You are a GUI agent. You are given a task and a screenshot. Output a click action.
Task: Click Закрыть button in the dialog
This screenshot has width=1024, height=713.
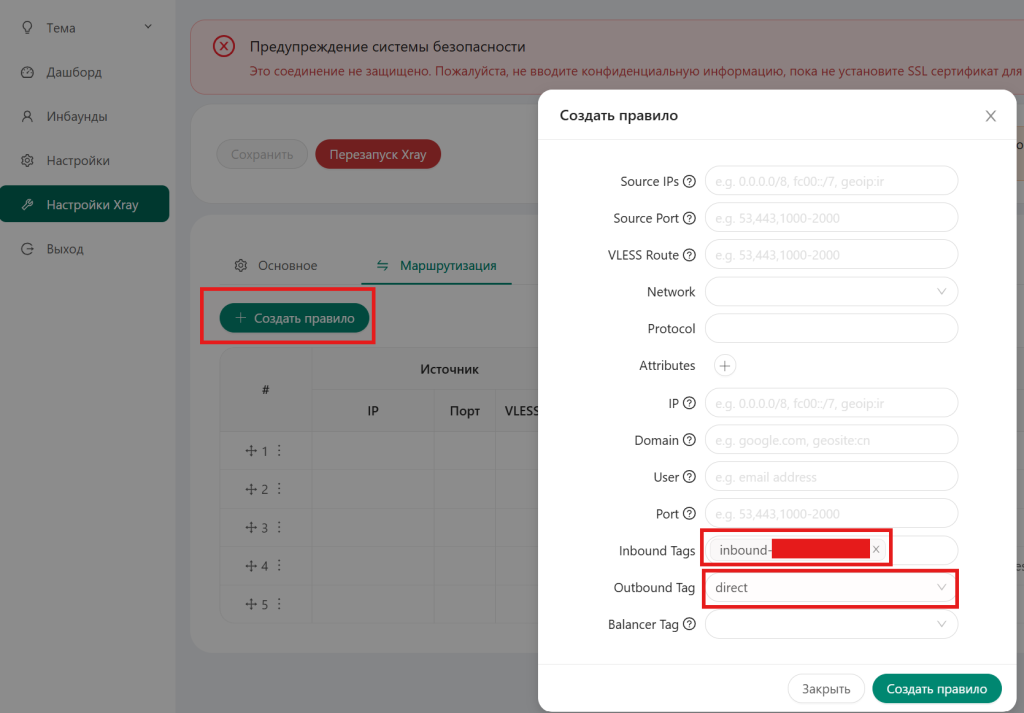(x=826, y=689)
